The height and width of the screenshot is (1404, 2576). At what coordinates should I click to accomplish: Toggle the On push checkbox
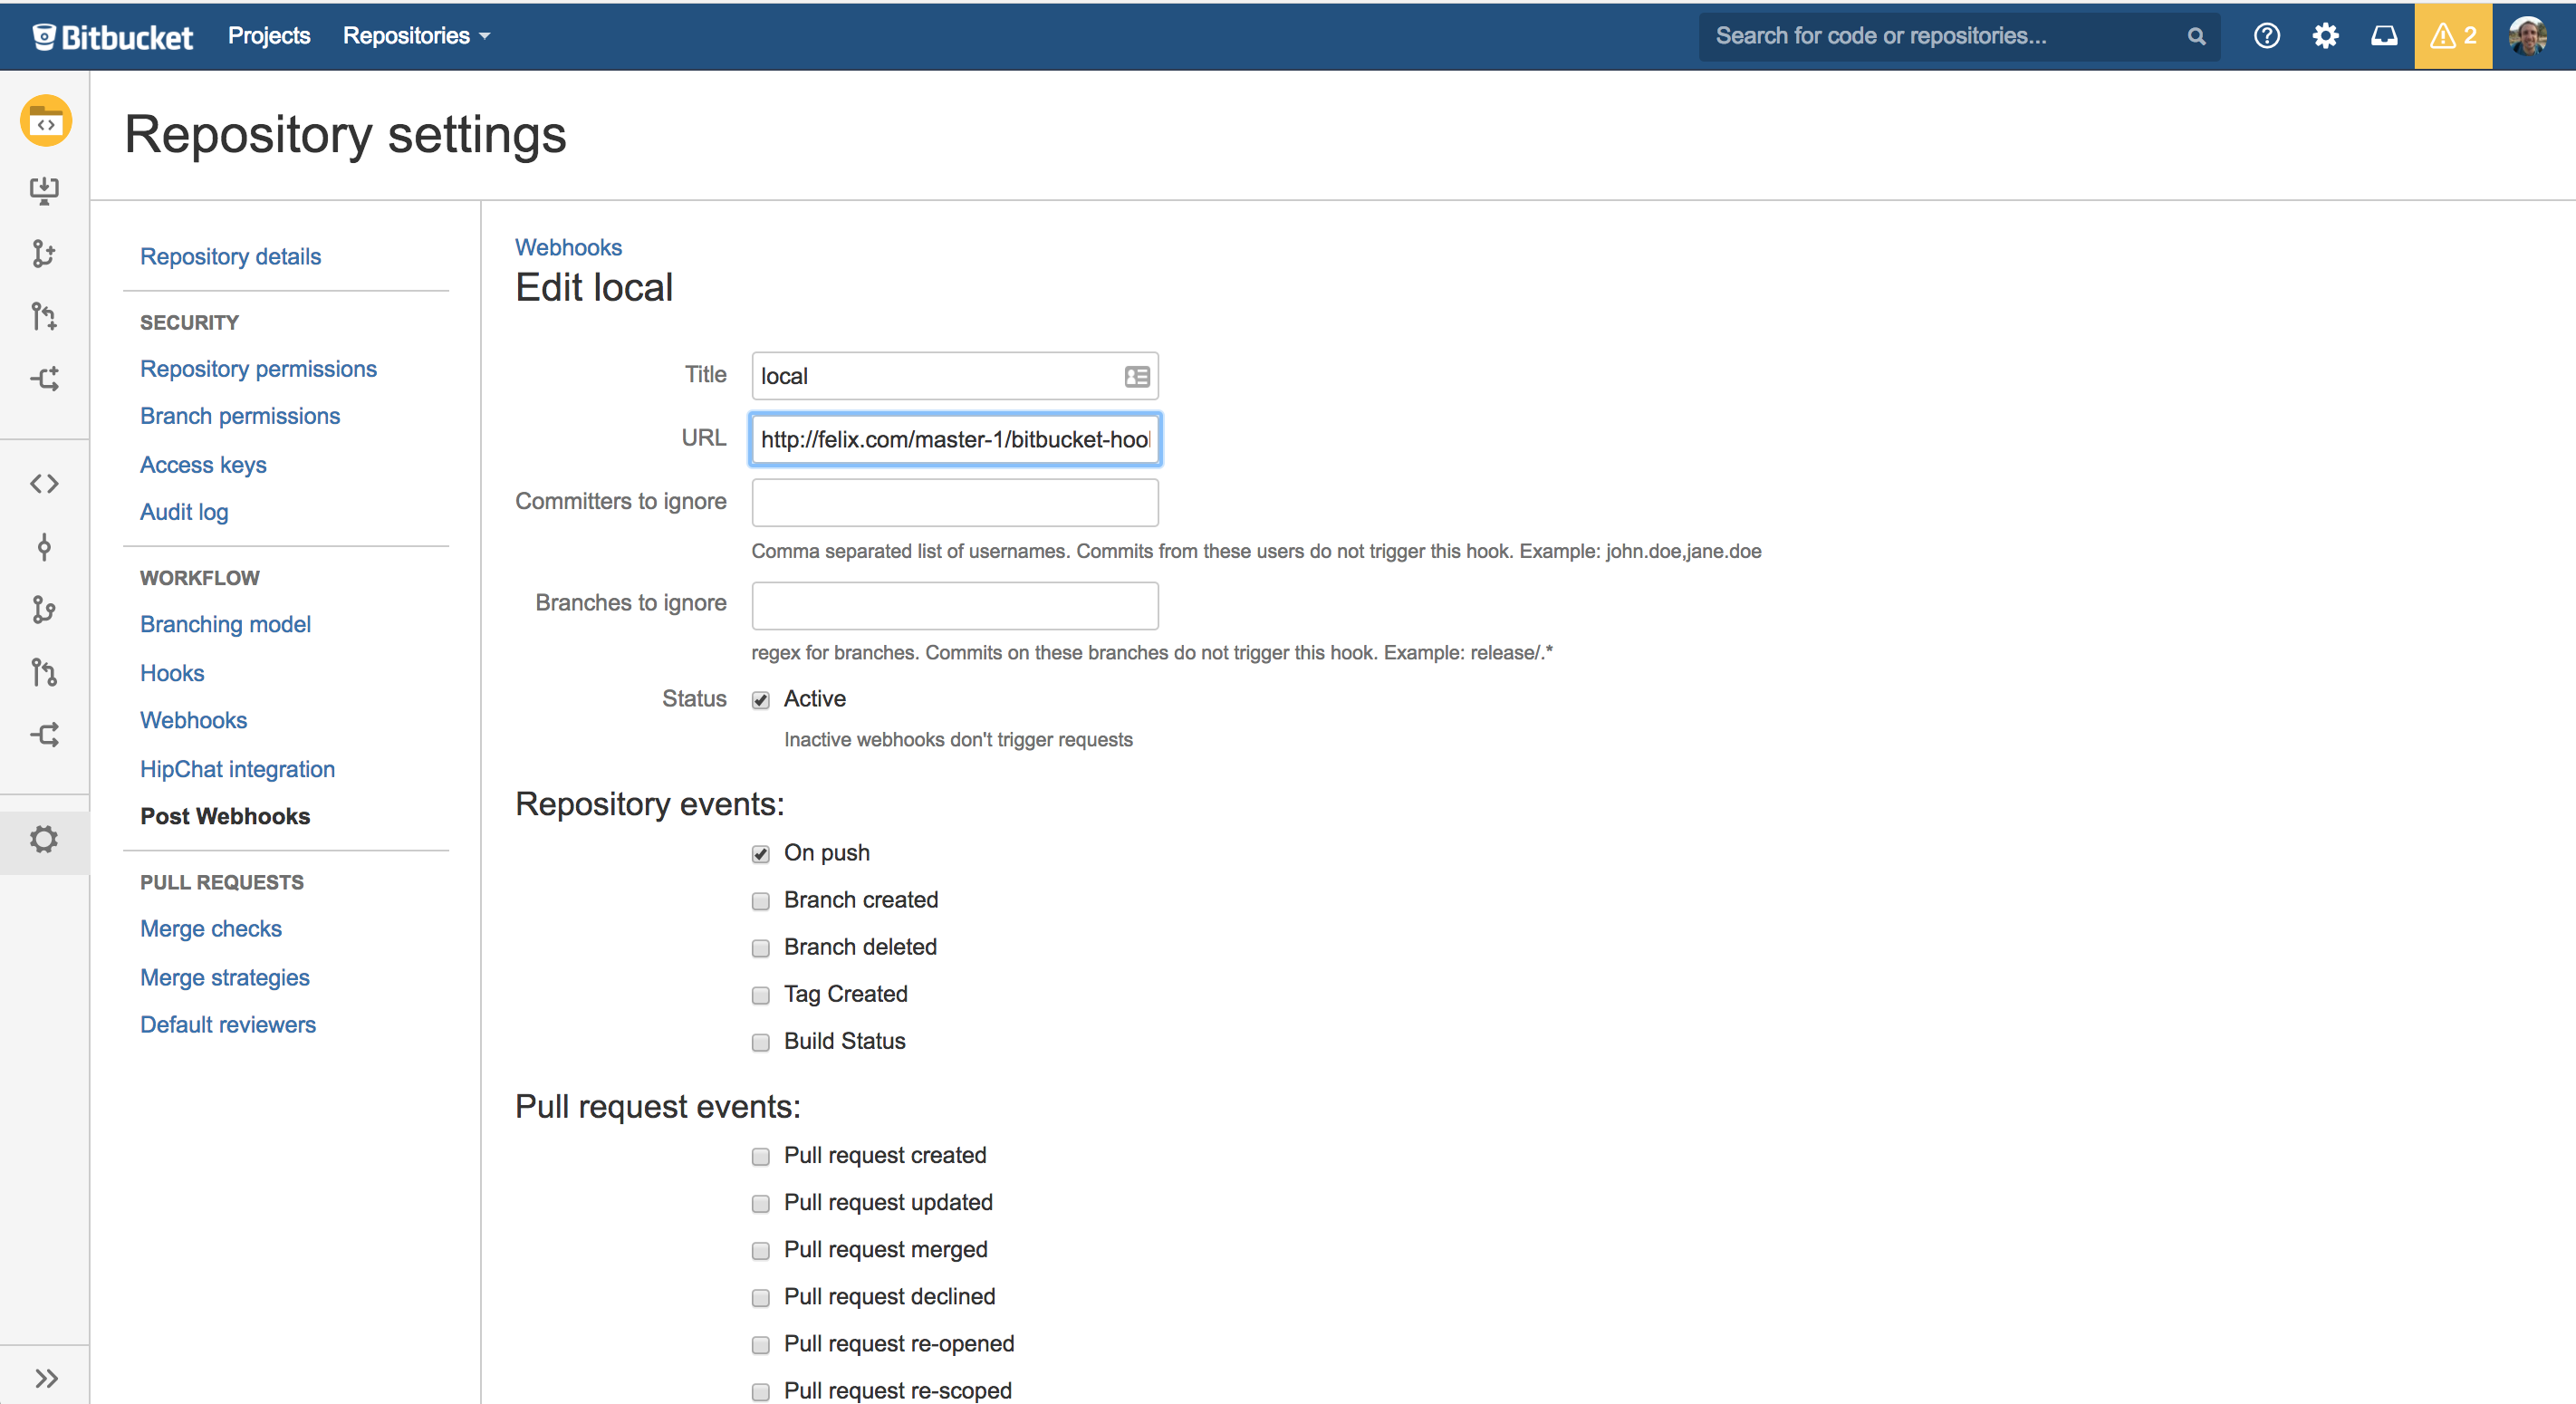761,854
